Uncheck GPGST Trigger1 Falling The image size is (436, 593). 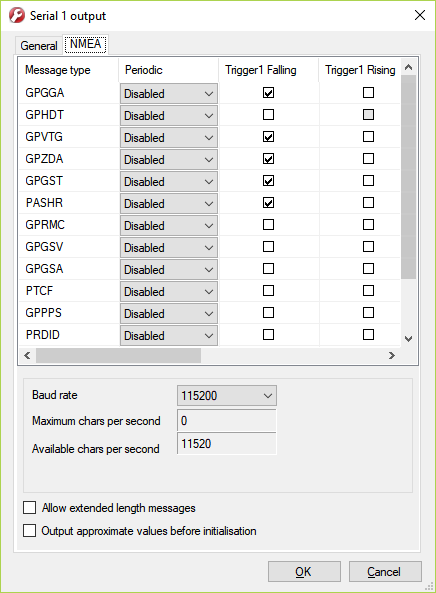pyautogui.click(x=268, y=180)
